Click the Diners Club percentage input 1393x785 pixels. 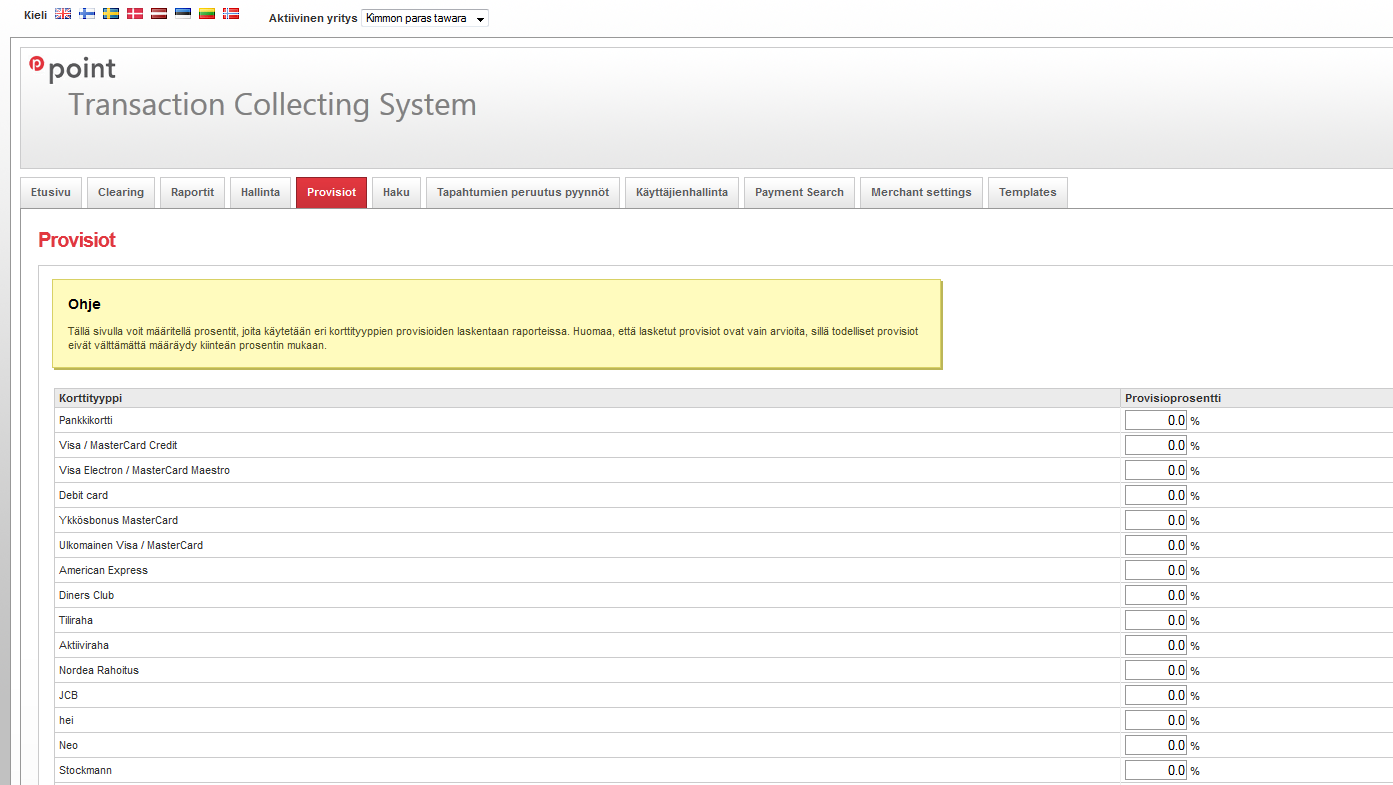[x=1156, y=595]
